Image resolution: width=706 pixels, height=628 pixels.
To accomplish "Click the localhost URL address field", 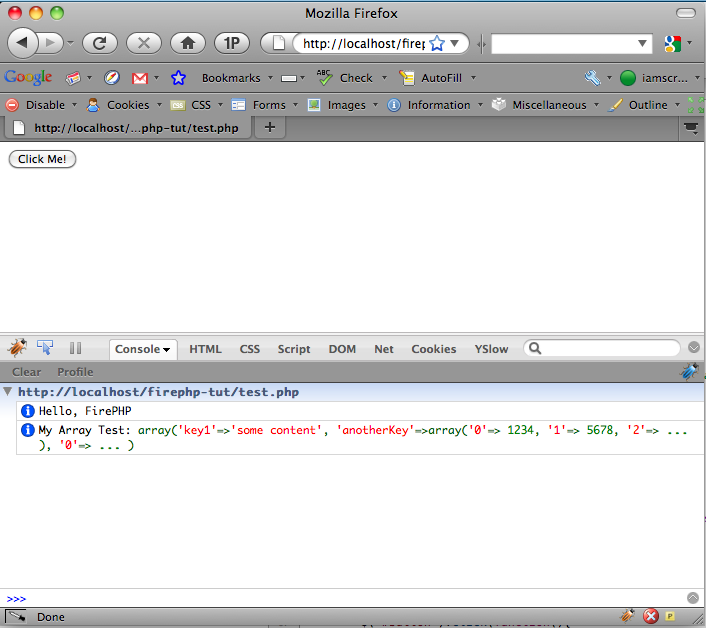I will (x=363, y=44).
